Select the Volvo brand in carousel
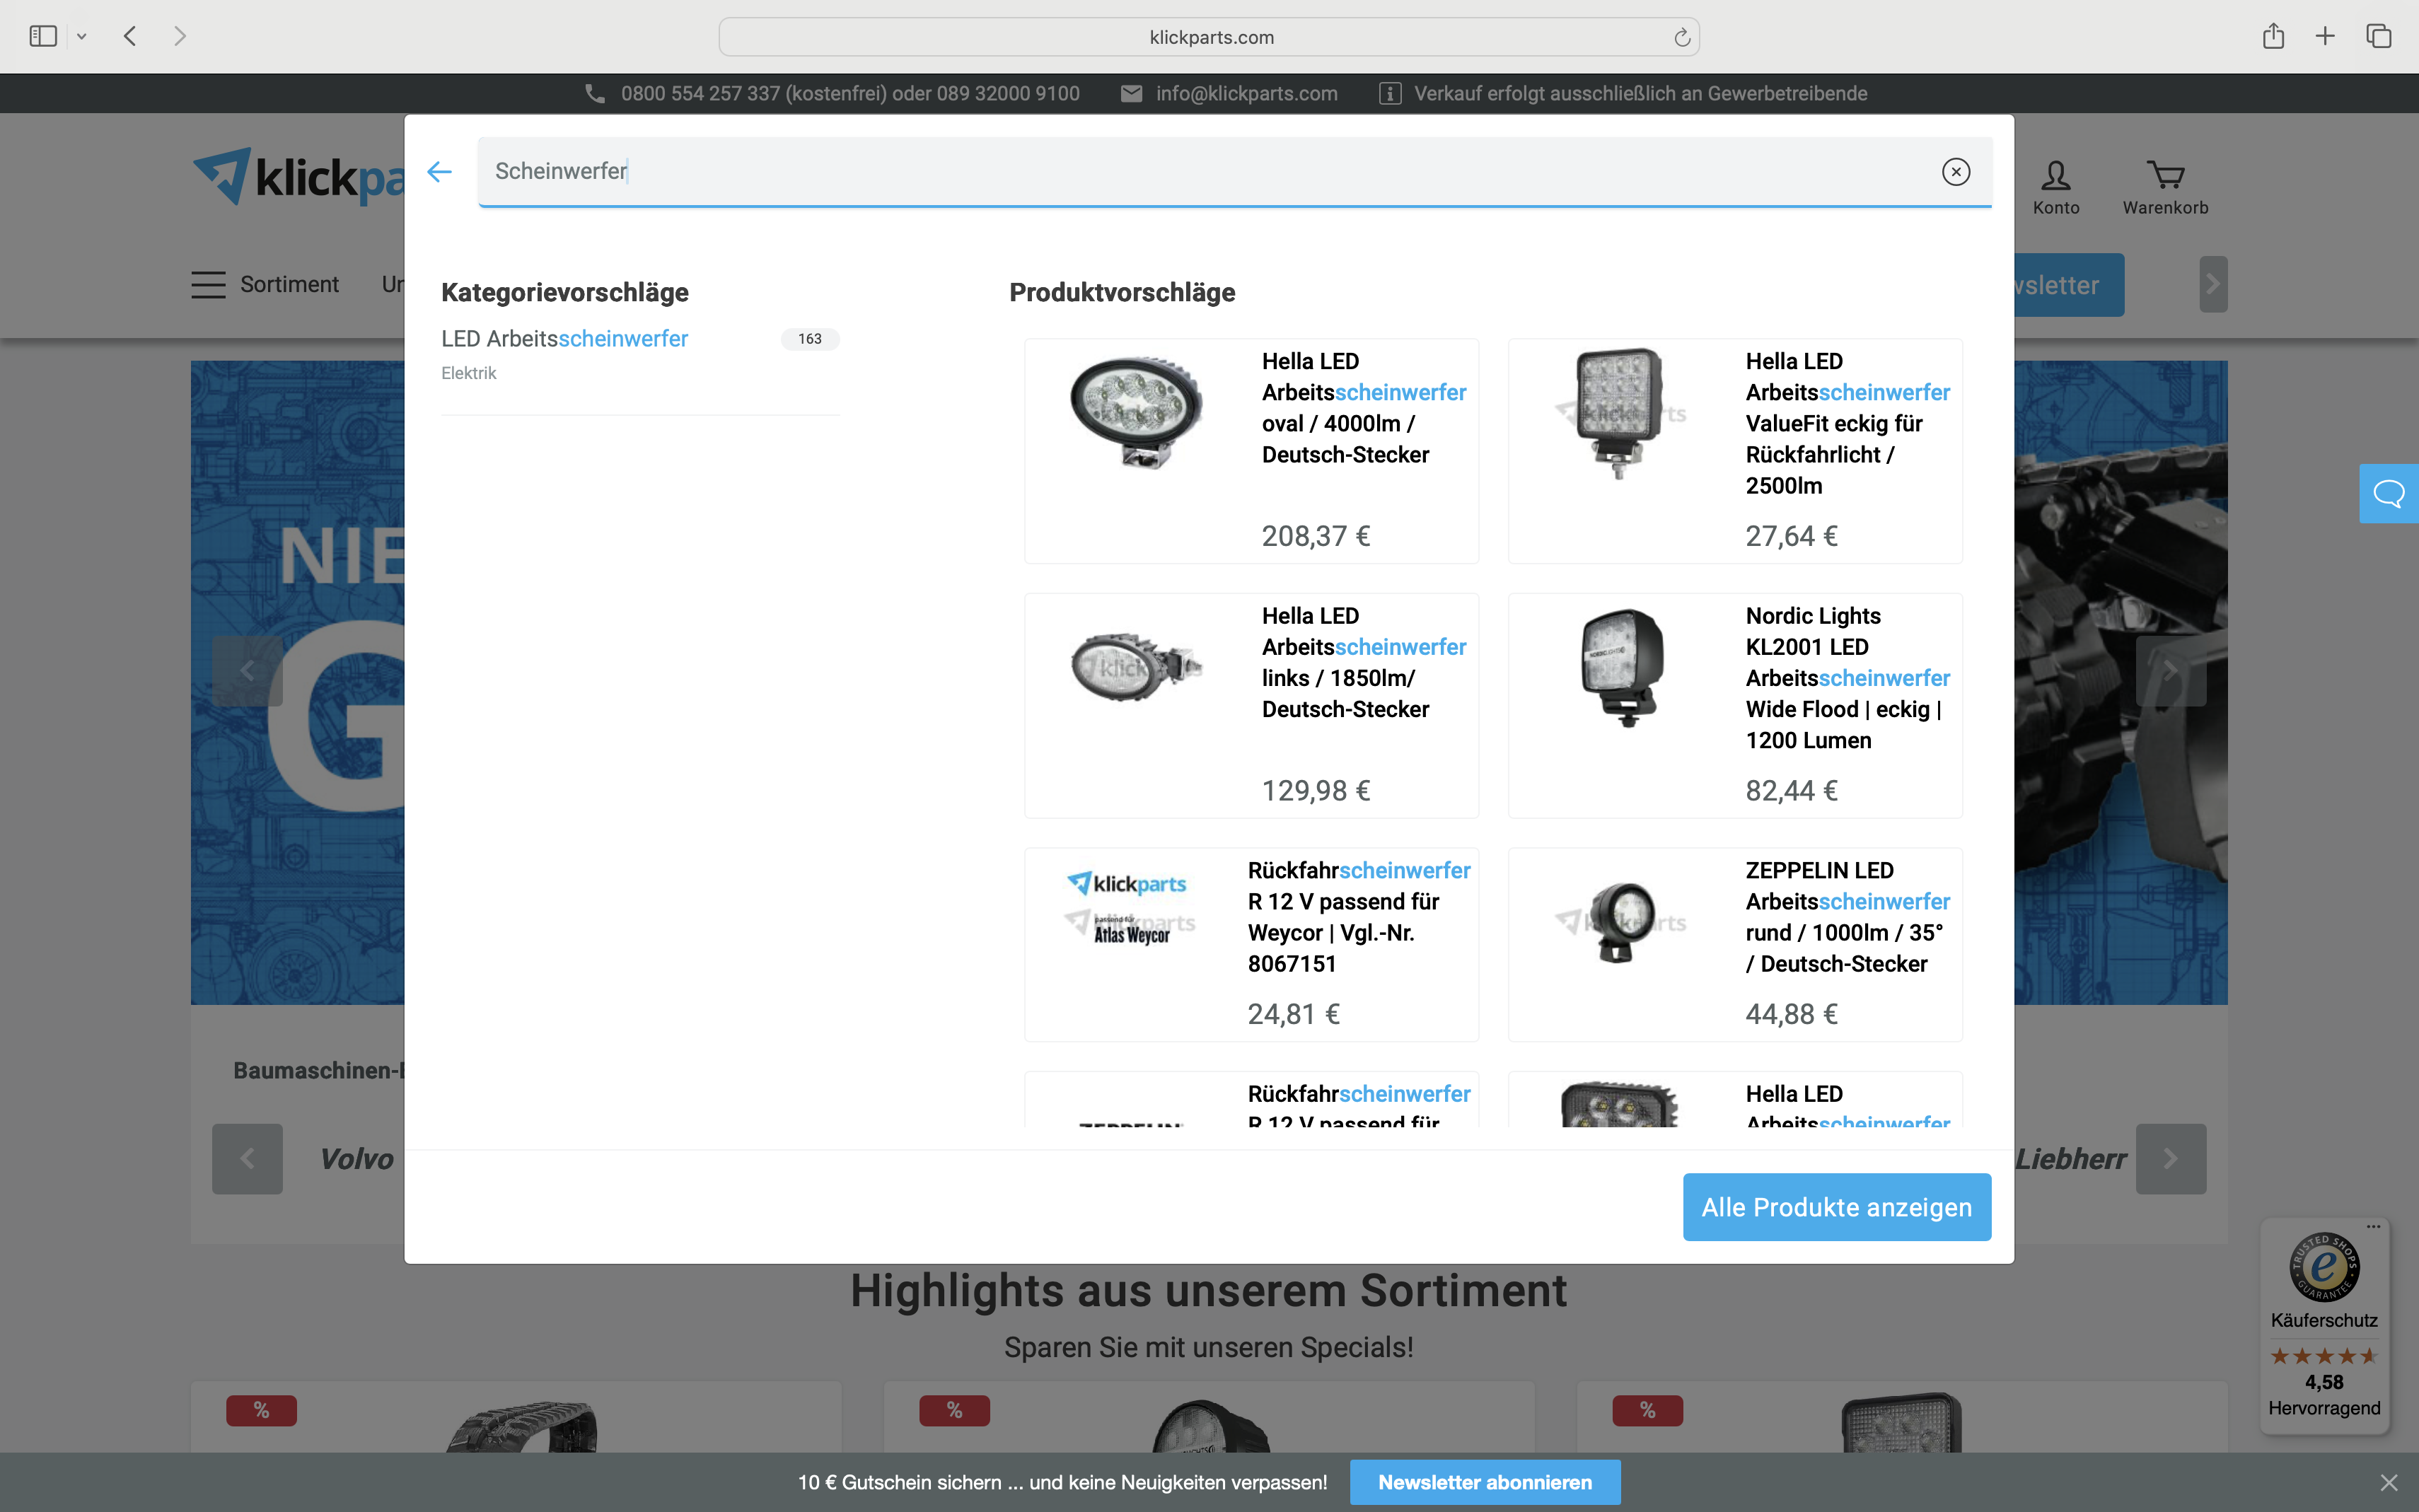The image size is (2419, 1512). (x=357, y=1159)
